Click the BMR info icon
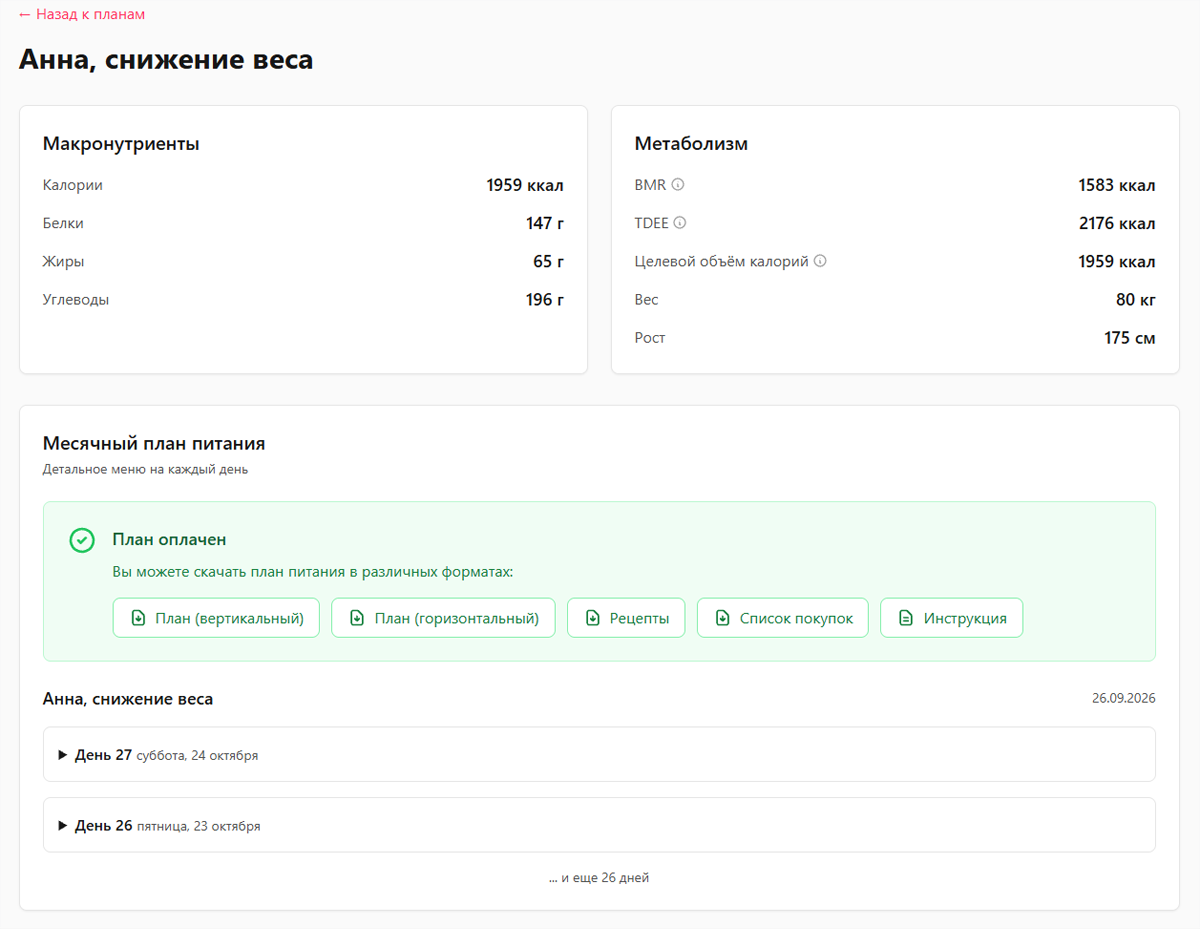 [x=678, y=185]
